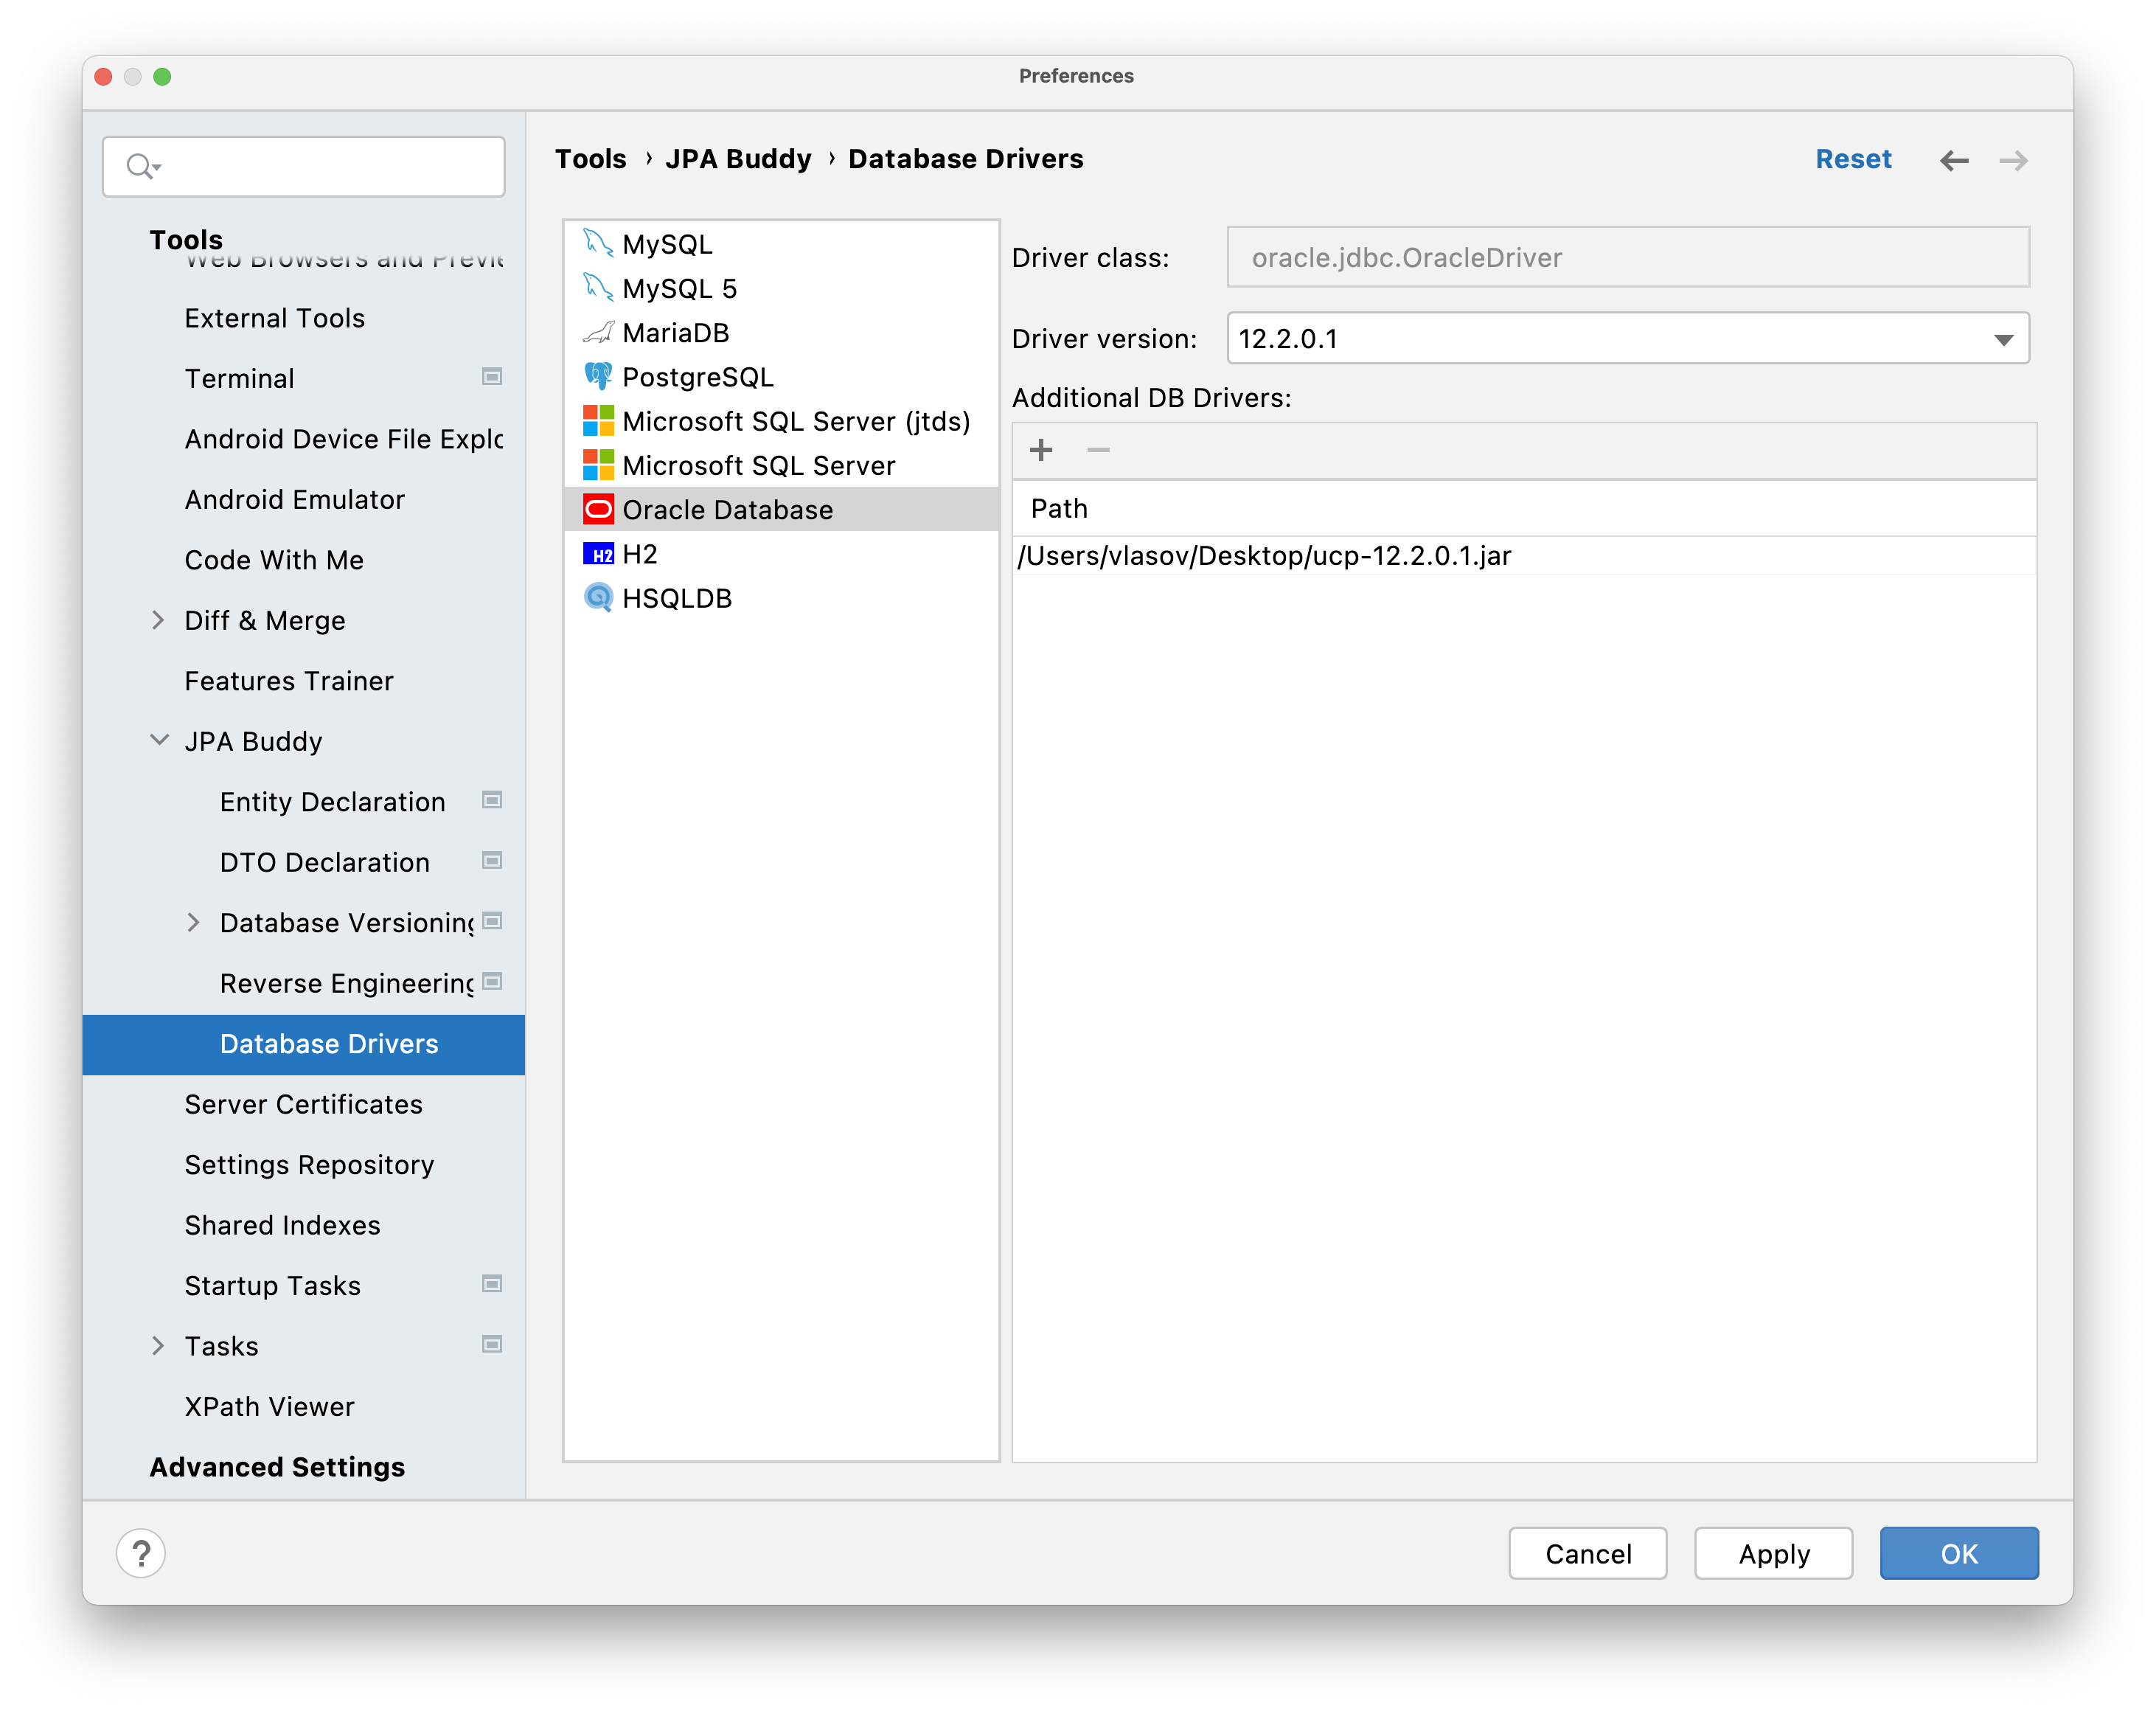Open the help question mark icon

tap(141, 1553)
